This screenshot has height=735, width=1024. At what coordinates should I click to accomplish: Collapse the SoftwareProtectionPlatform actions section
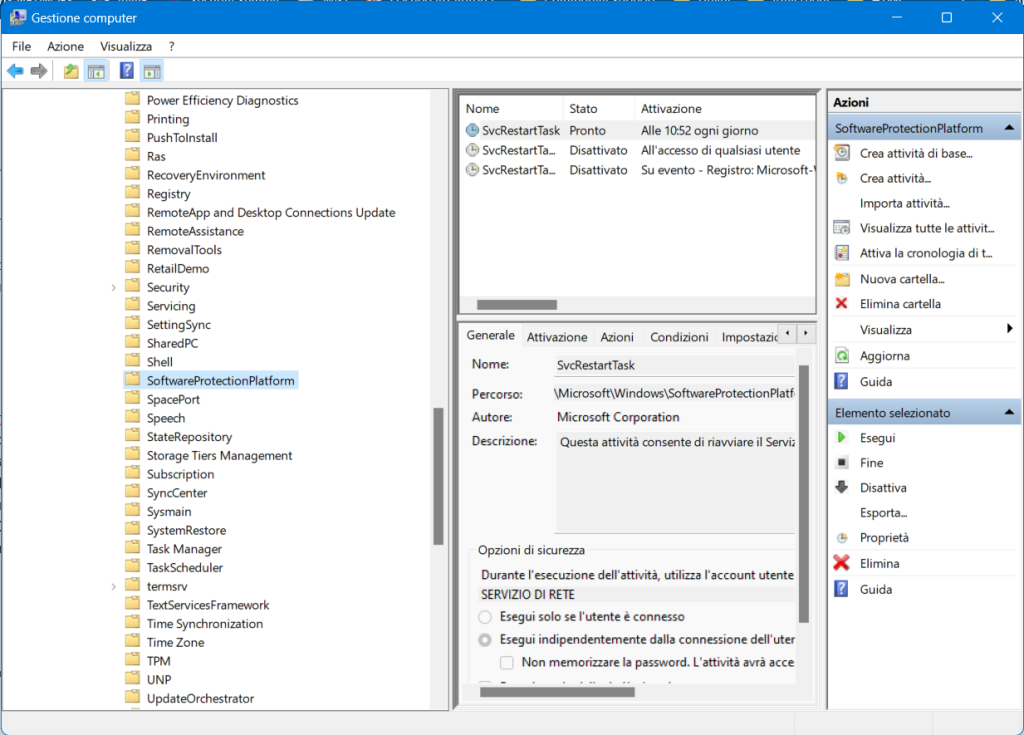click(x=1009, y=129)
